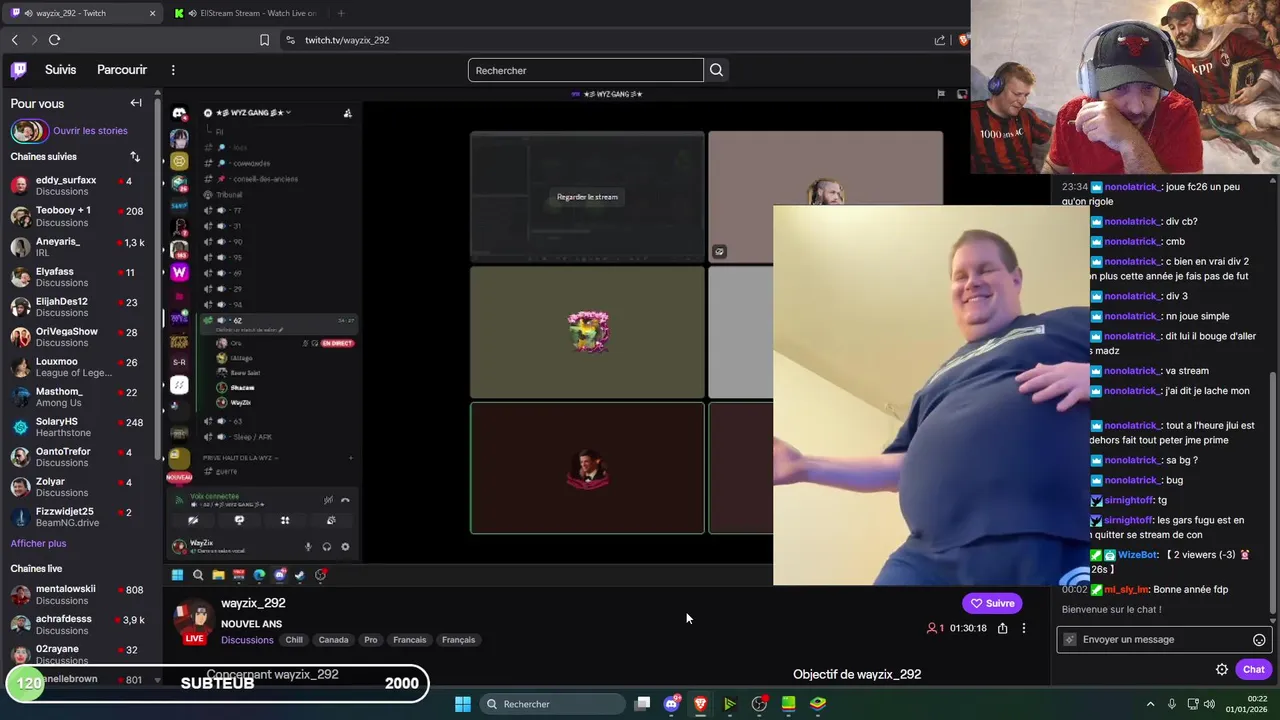Viewport: 1280px width, 720px height.
Task: Click Regarder le stream in Discord tile
Action: pos(587,197)
